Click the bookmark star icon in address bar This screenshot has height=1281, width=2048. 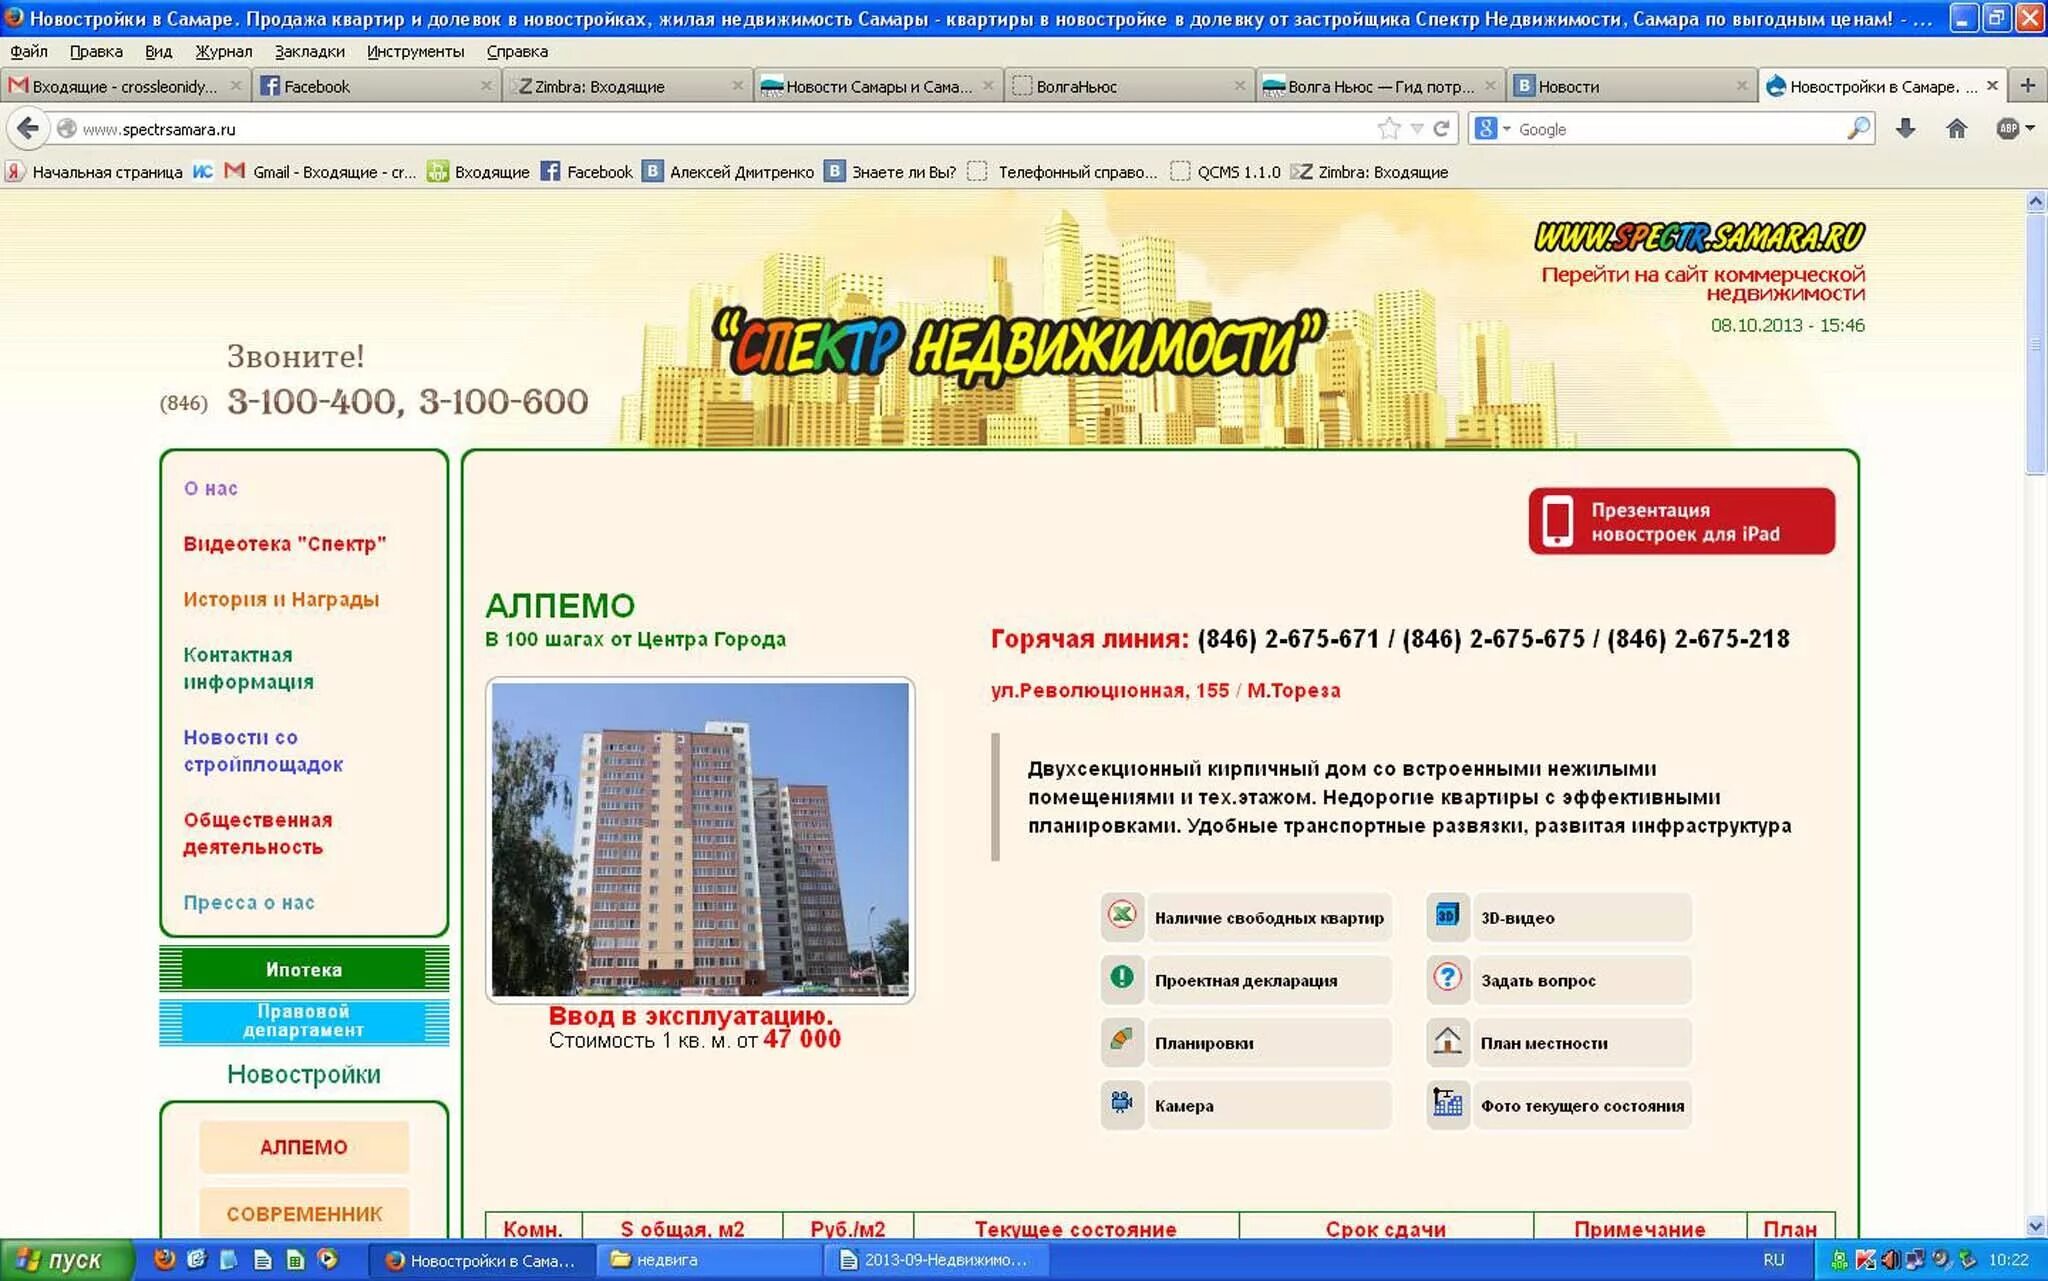[1389, 129]
